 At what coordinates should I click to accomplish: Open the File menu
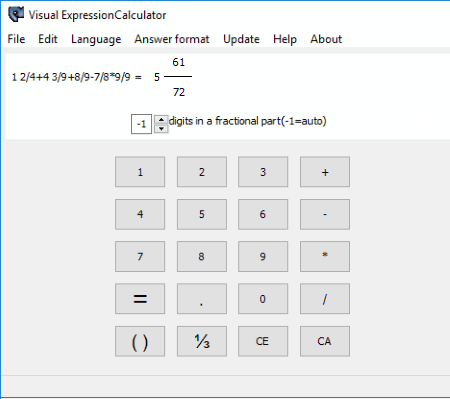(16, 39)
